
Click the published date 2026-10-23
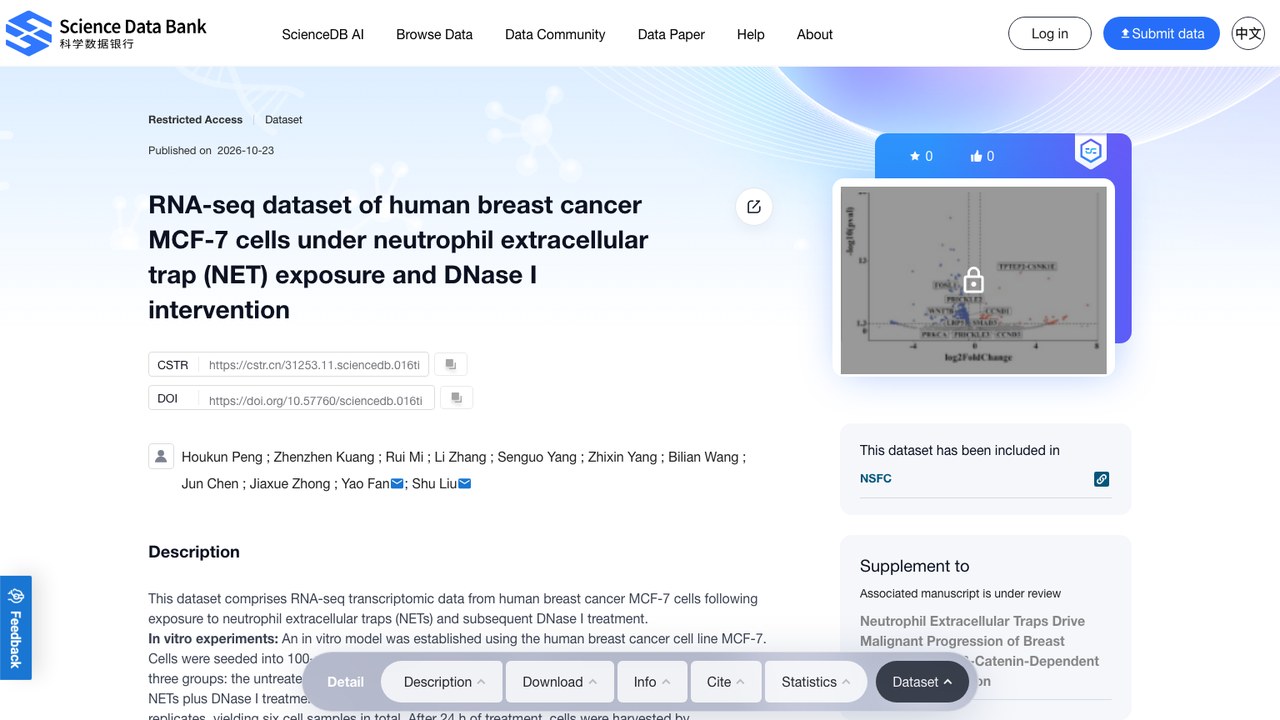pyautogui.click(x=246, y=151)
